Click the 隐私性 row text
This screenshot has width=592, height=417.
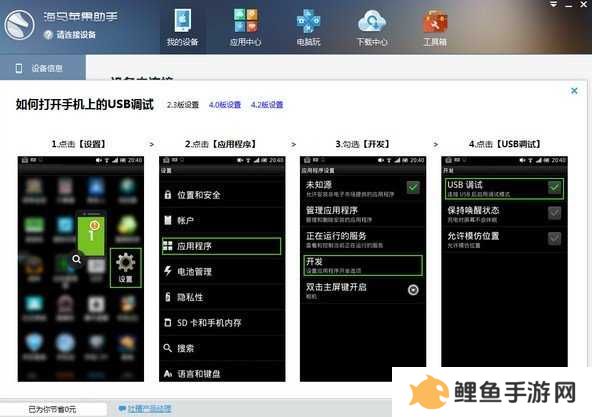pyautogui.click(x=190, y=297)
